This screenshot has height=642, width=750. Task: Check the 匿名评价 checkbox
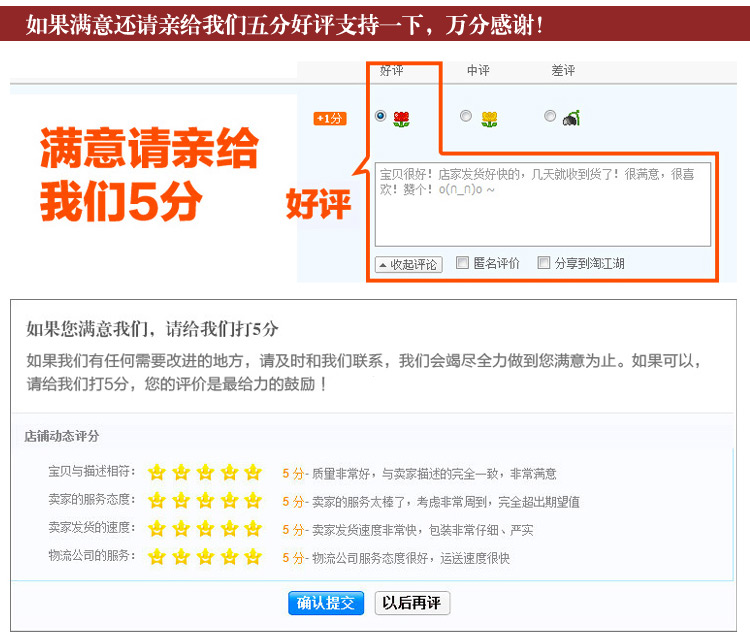point(462,263)
